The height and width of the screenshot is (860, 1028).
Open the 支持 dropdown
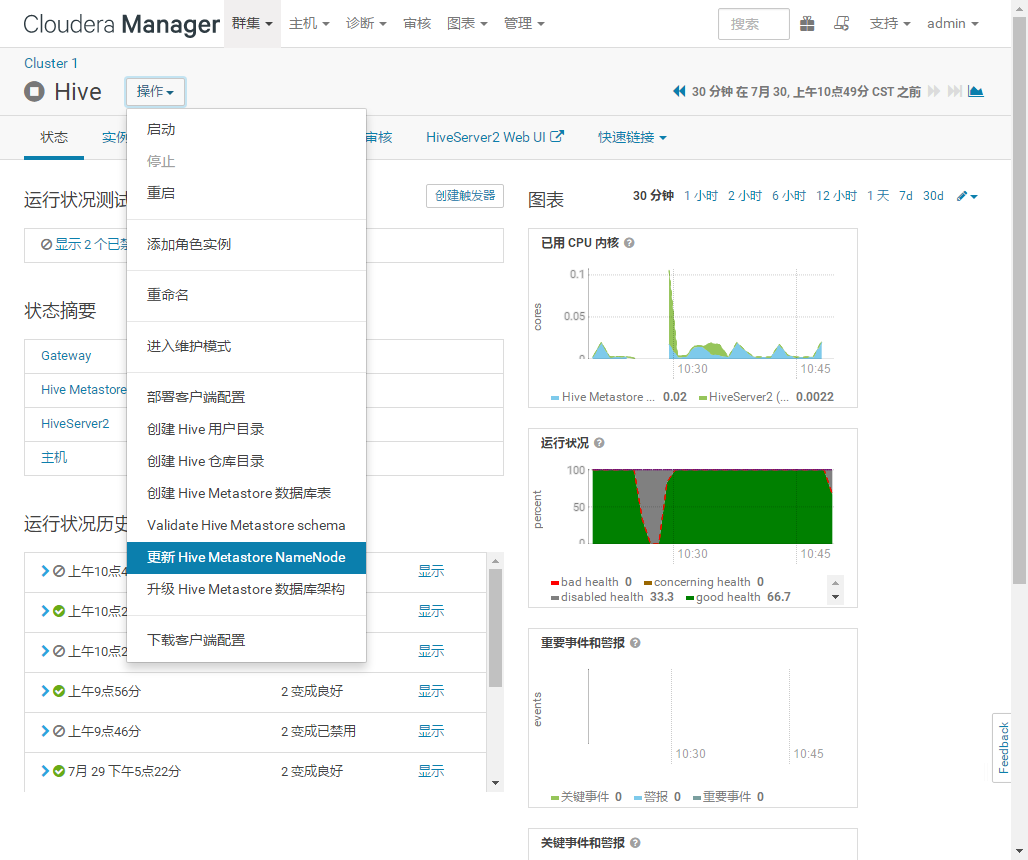890,24
